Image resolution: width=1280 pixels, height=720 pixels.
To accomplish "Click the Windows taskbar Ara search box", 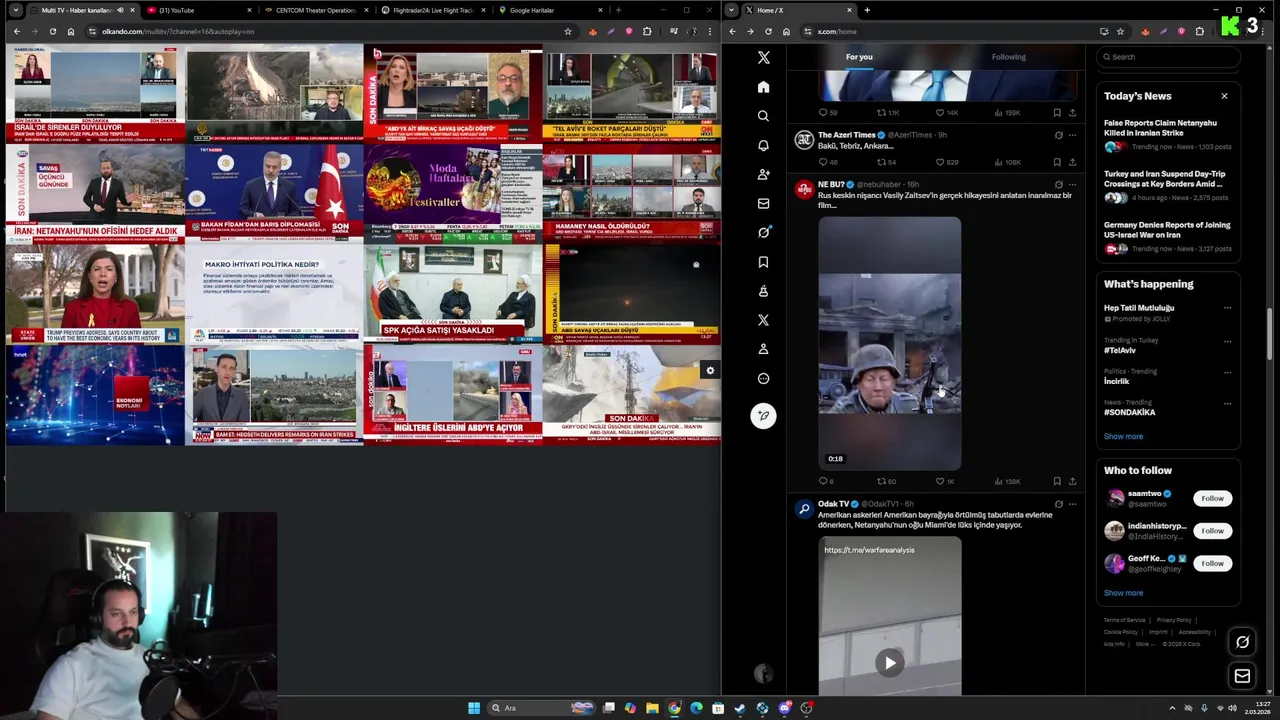I will click(x=541, y=708).
